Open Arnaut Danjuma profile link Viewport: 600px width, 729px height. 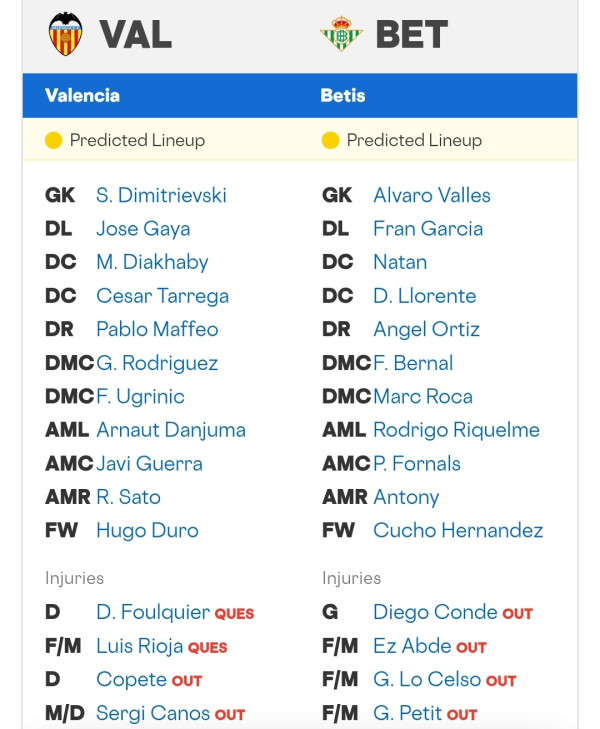tap(171, 430)
